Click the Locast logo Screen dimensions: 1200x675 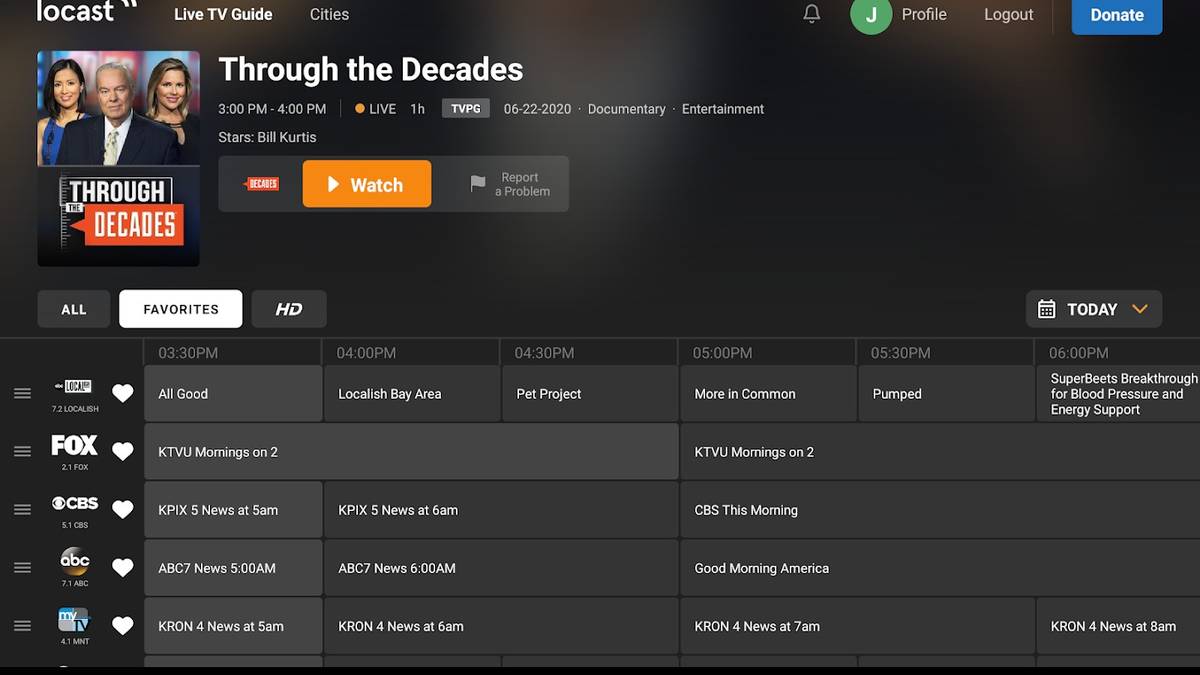click(87, 11)
